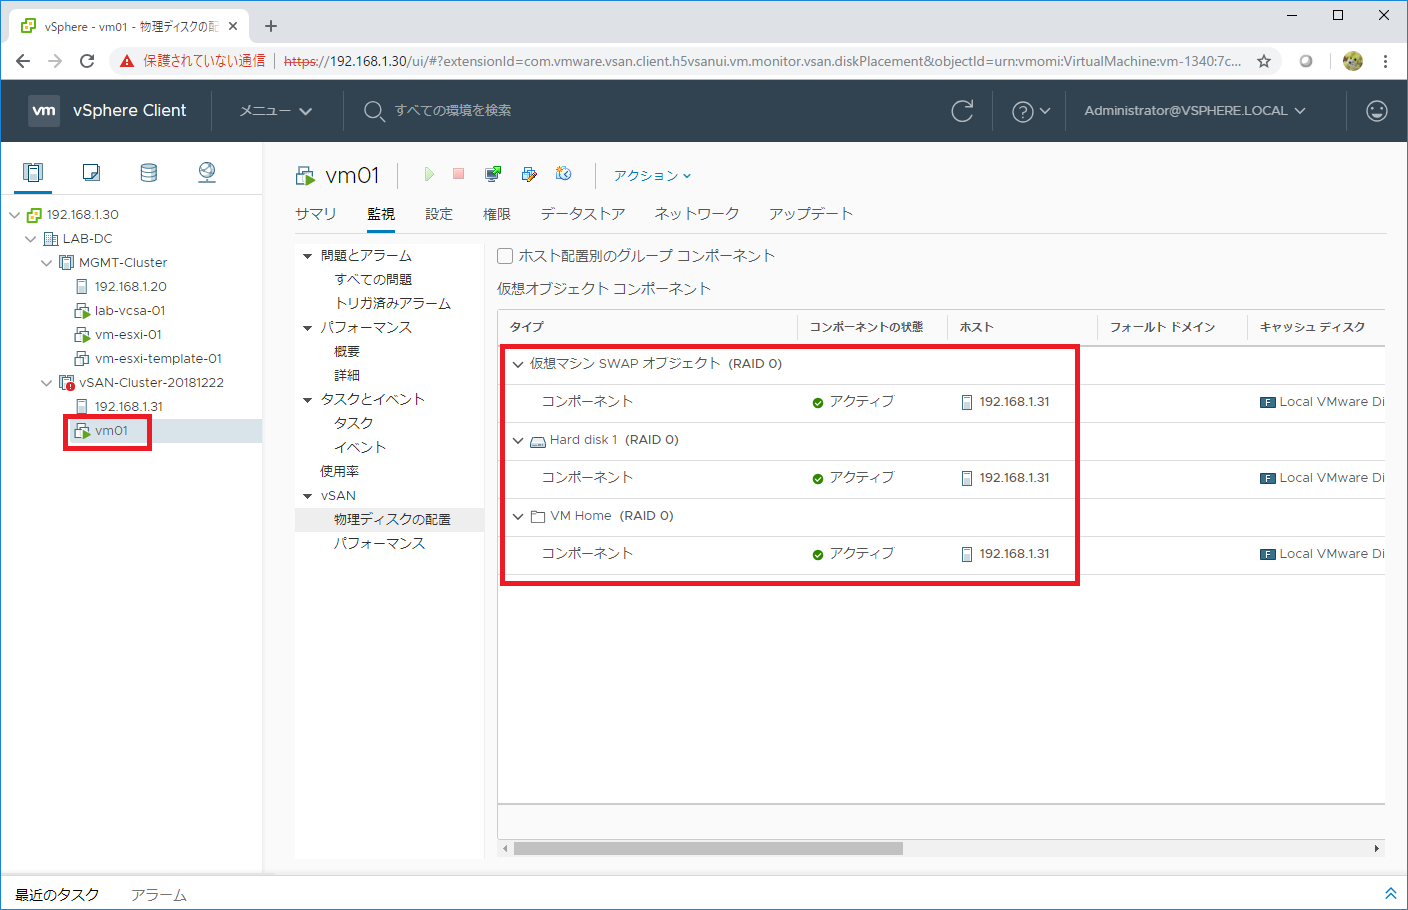This screenshot has width=1408, height=910.
Task: Click the refresh icon in header
Action: point(962,111)
